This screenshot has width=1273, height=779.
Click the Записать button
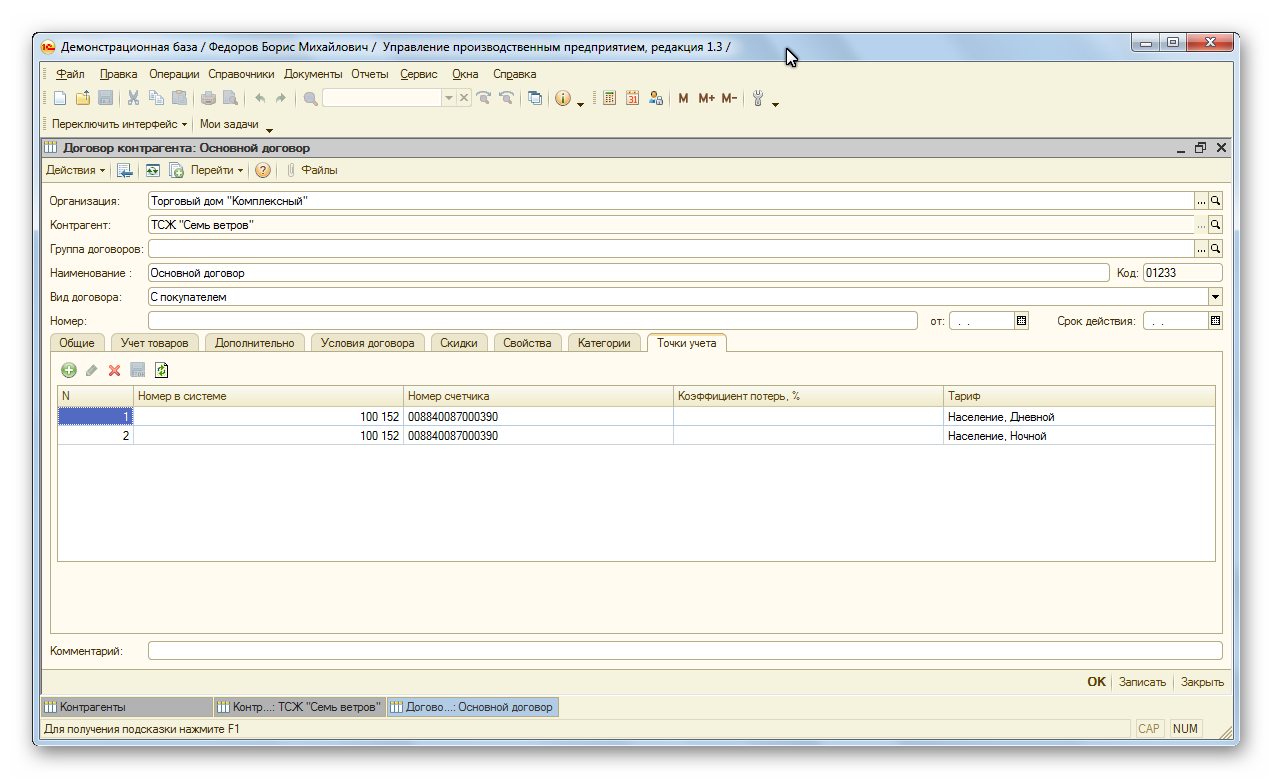click(x=1142, y=682)
